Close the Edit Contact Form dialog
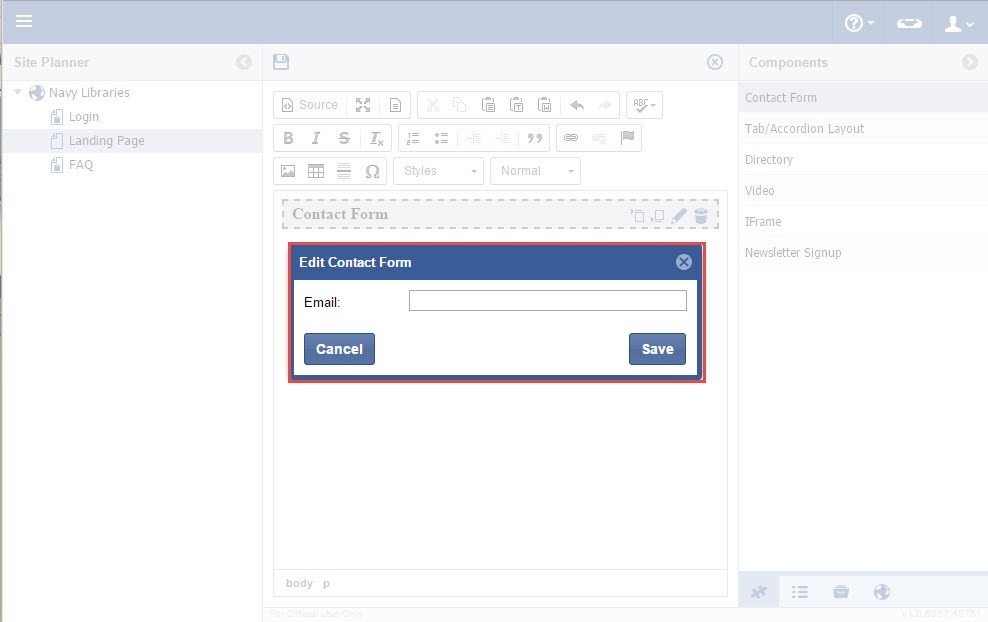988x622 pixels. pos(684,262)
